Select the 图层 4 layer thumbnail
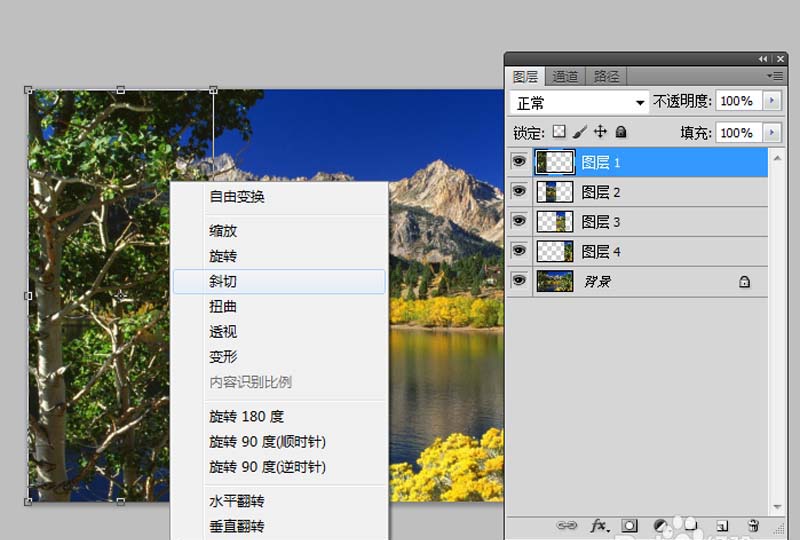Screen dimensions: 800x540 (x=555, y=251)
